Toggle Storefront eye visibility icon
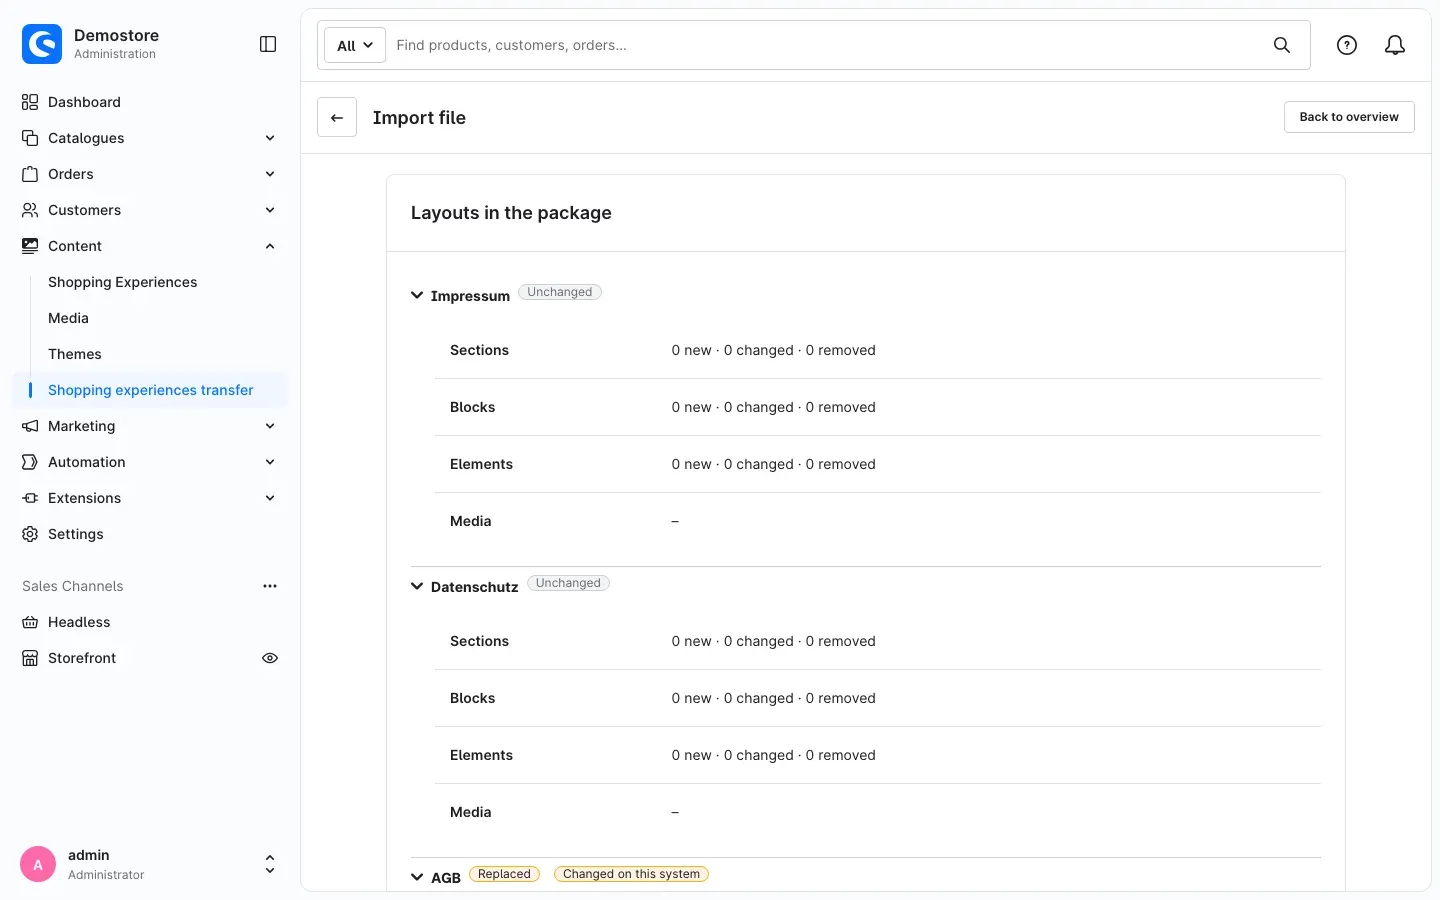Image resolution: width=1440 pixels, height=900 pixels. [270, 658]
